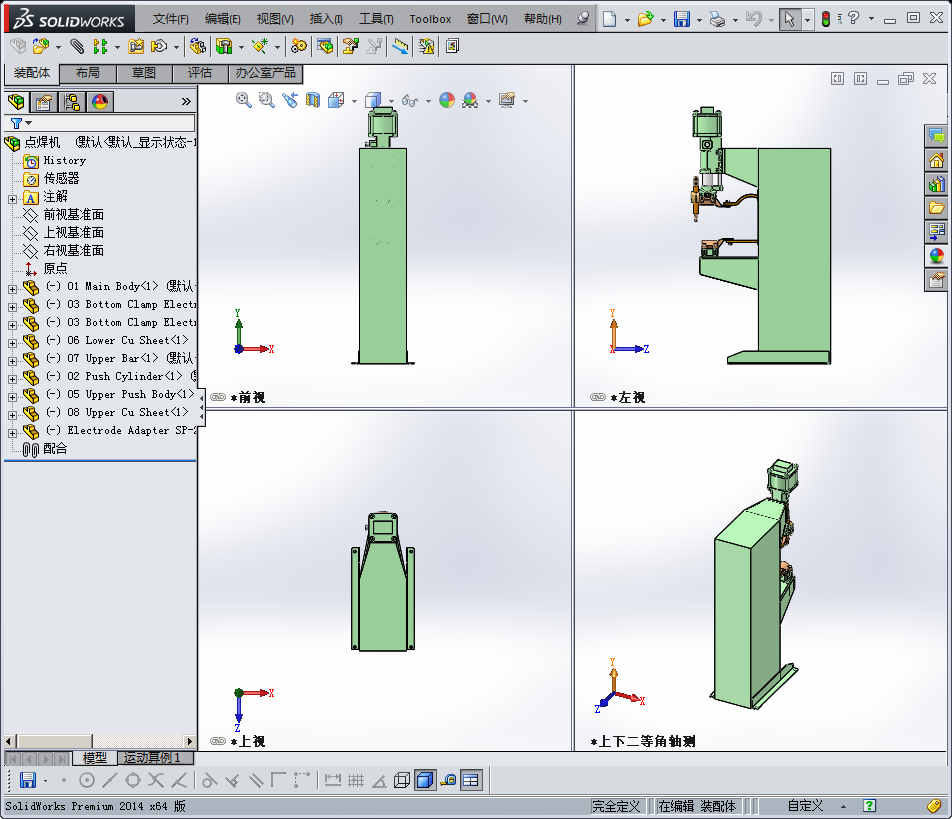This screenshot has width=952, height=819.
Task: Toggle the four-view layout button
Action: (x=471, y=780)
